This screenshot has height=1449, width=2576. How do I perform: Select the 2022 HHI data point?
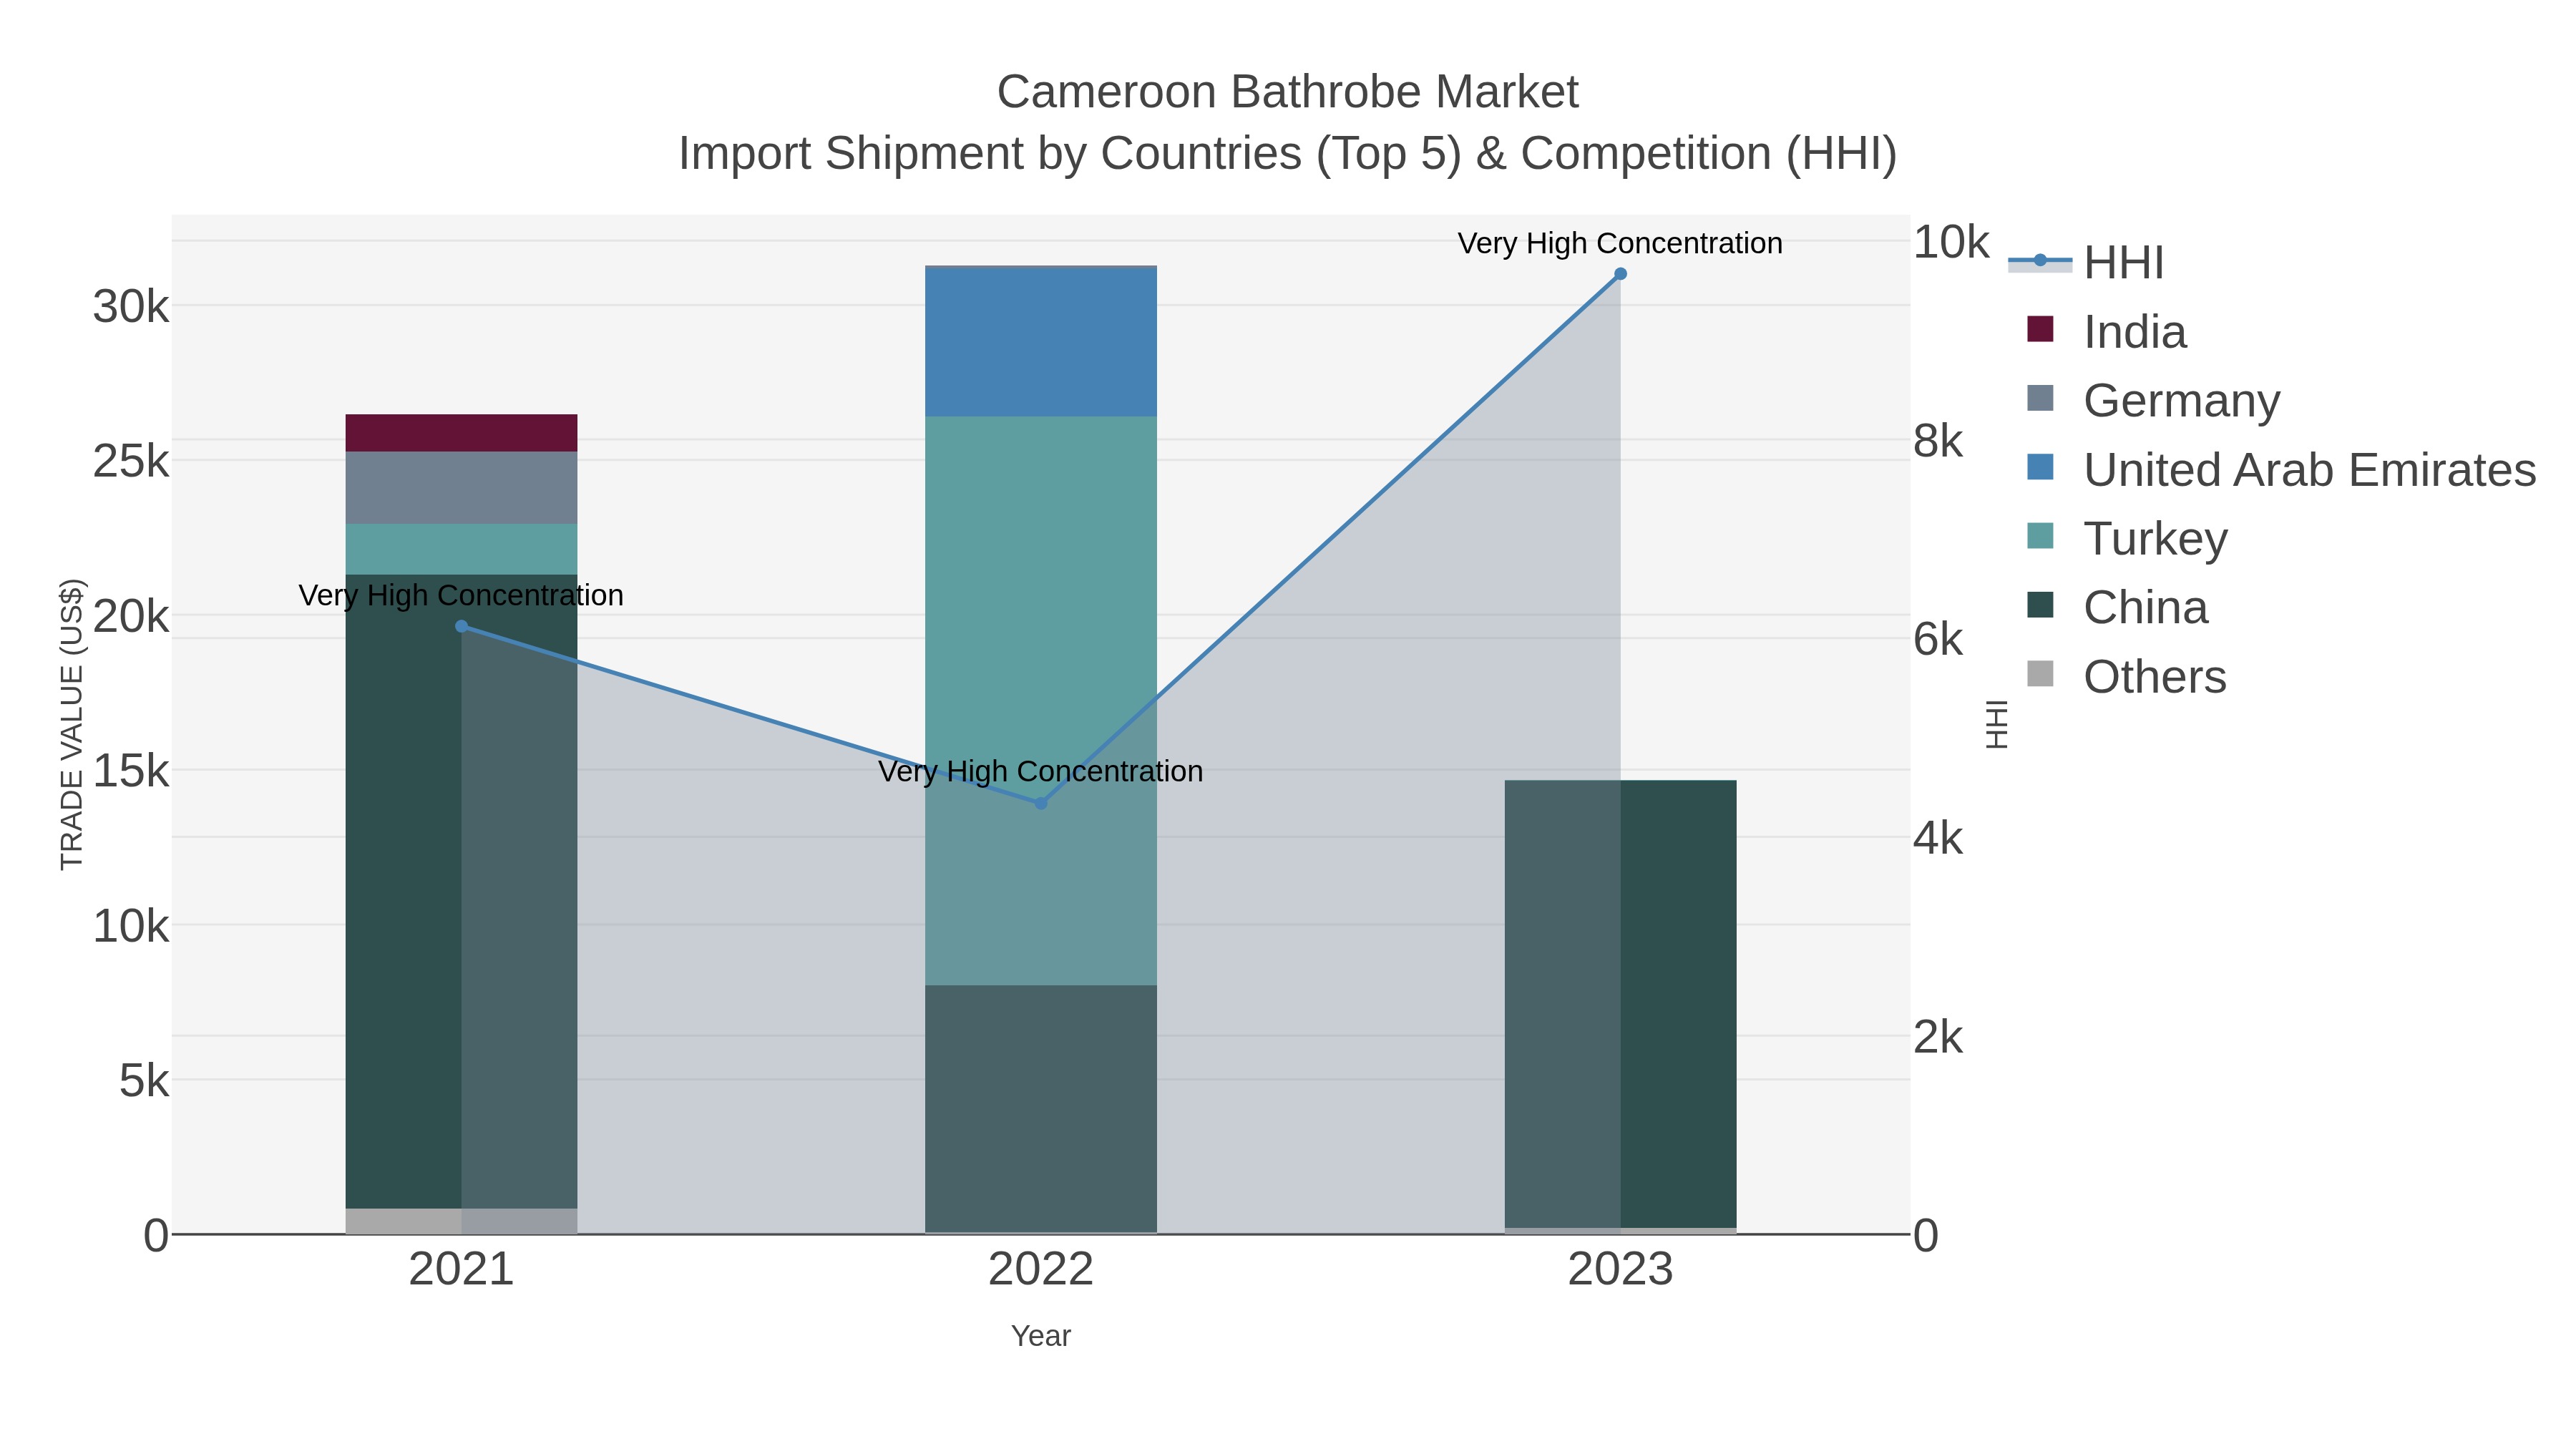pyautogui.click(x=1040, y=803)
